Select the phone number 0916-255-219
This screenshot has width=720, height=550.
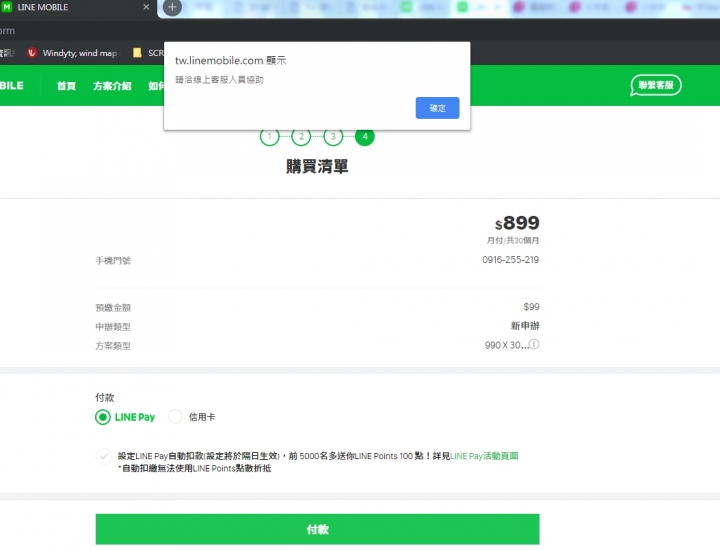pos(510,260)
